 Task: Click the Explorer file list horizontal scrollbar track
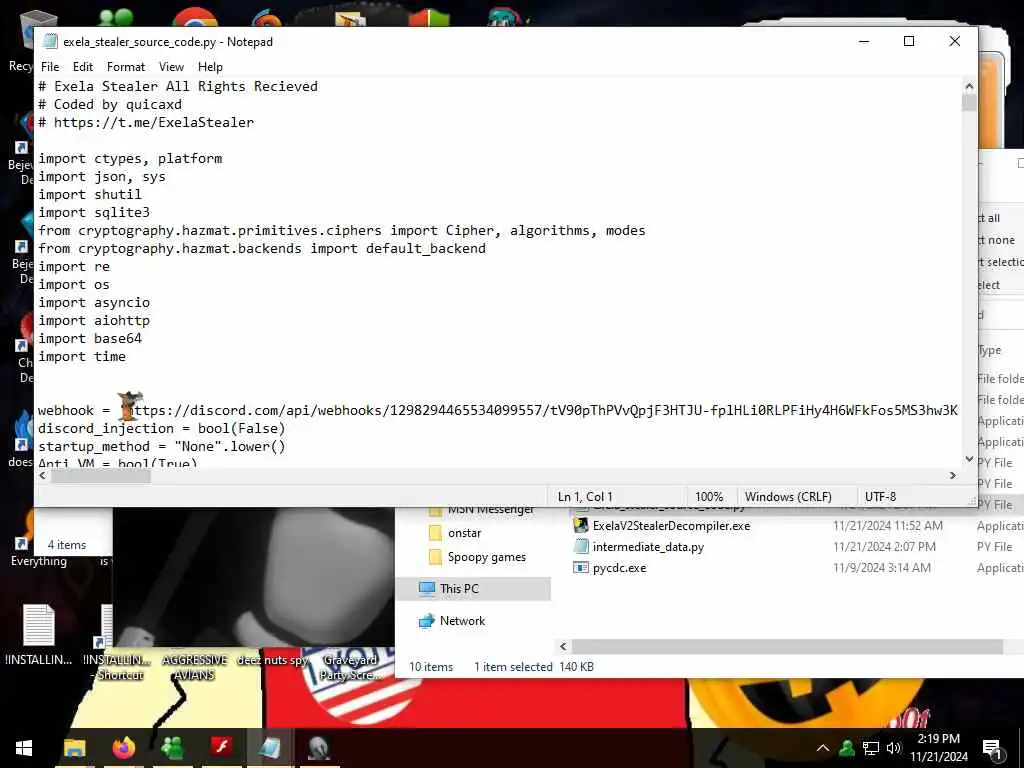[x=787, y=647]
